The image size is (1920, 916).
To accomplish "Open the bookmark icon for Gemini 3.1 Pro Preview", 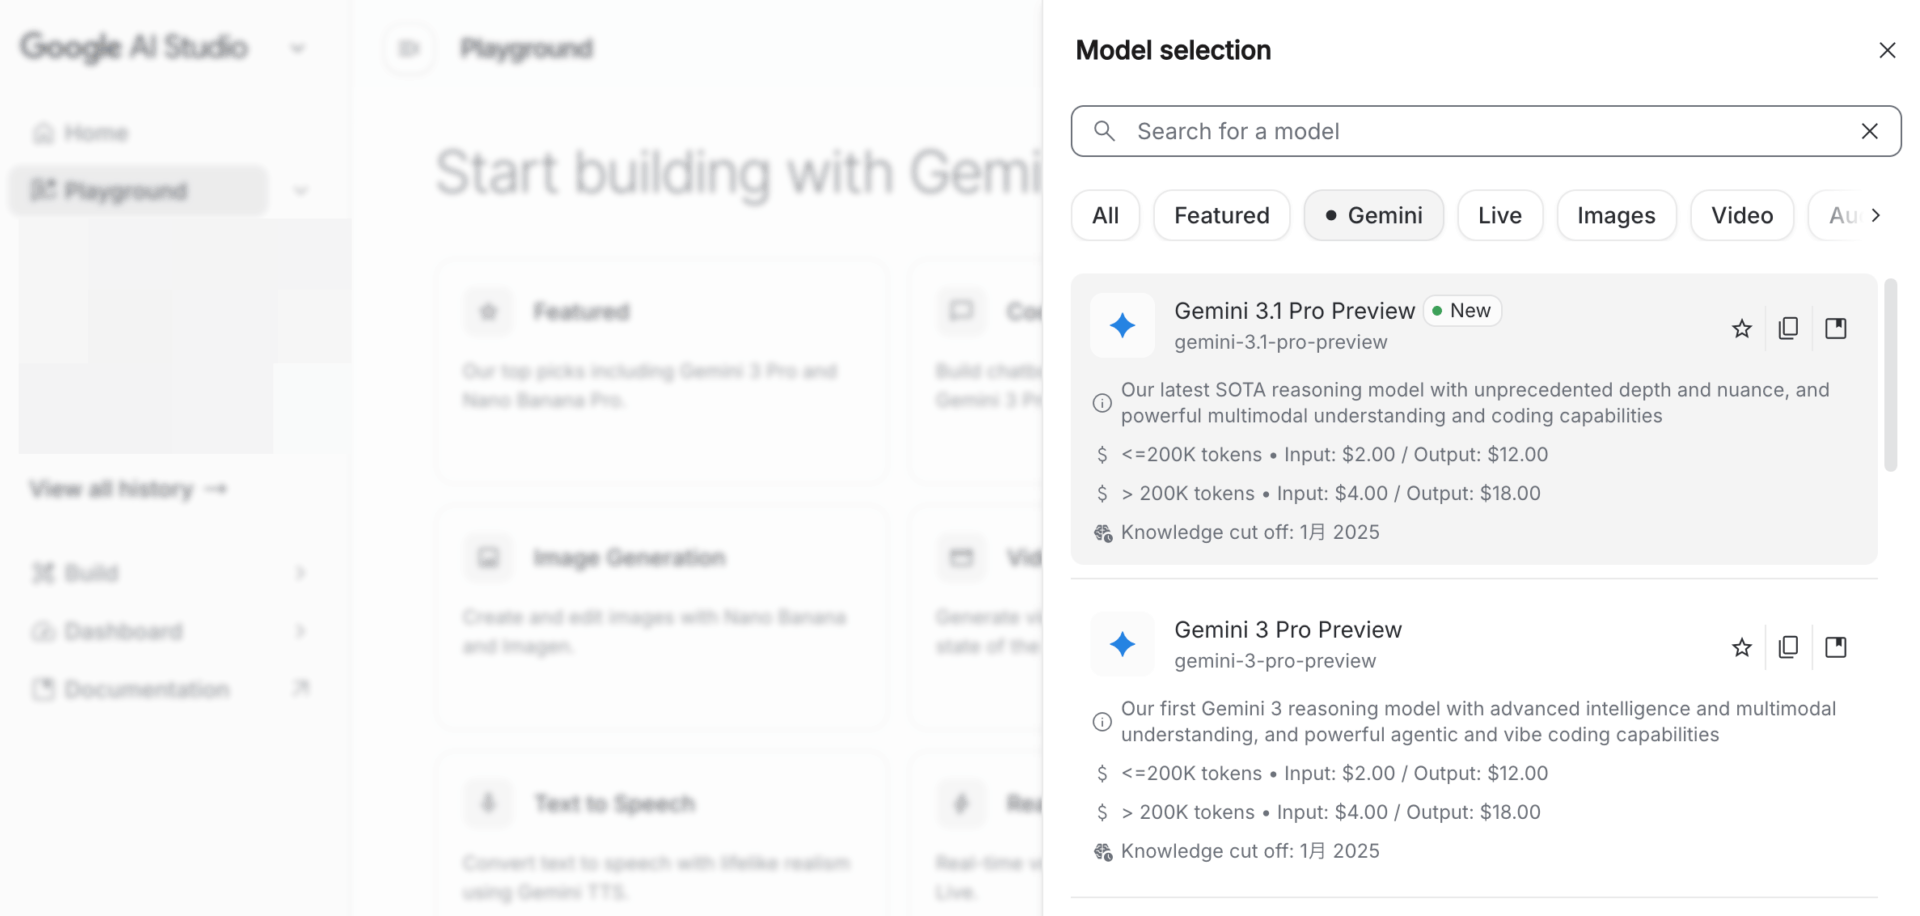I will pos(1836,328).
